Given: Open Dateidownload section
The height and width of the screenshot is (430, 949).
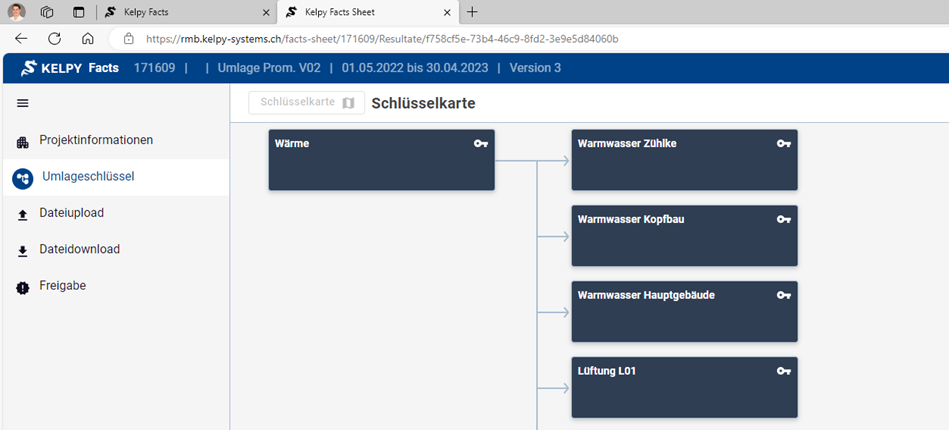Looking at the screenshot, I should 79,249.
